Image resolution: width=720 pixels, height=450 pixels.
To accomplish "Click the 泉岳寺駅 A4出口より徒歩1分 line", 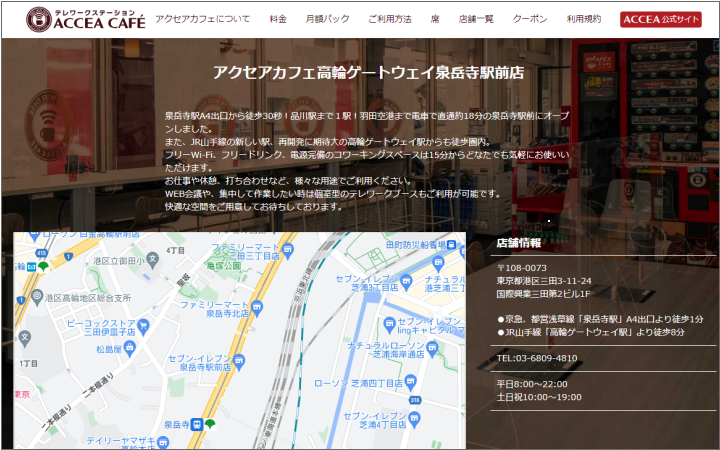I will click(x=600, y=319).
